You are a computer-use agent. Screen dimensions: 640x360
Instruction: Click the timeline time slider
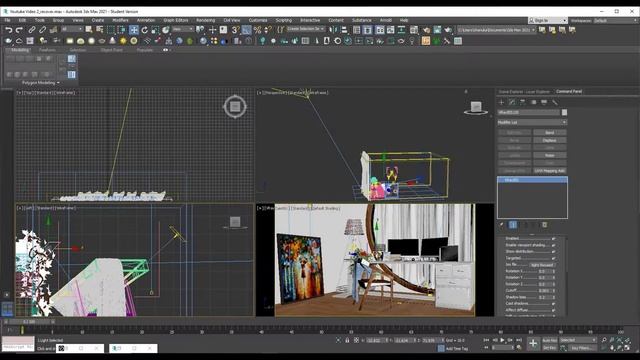pos(29,322)
